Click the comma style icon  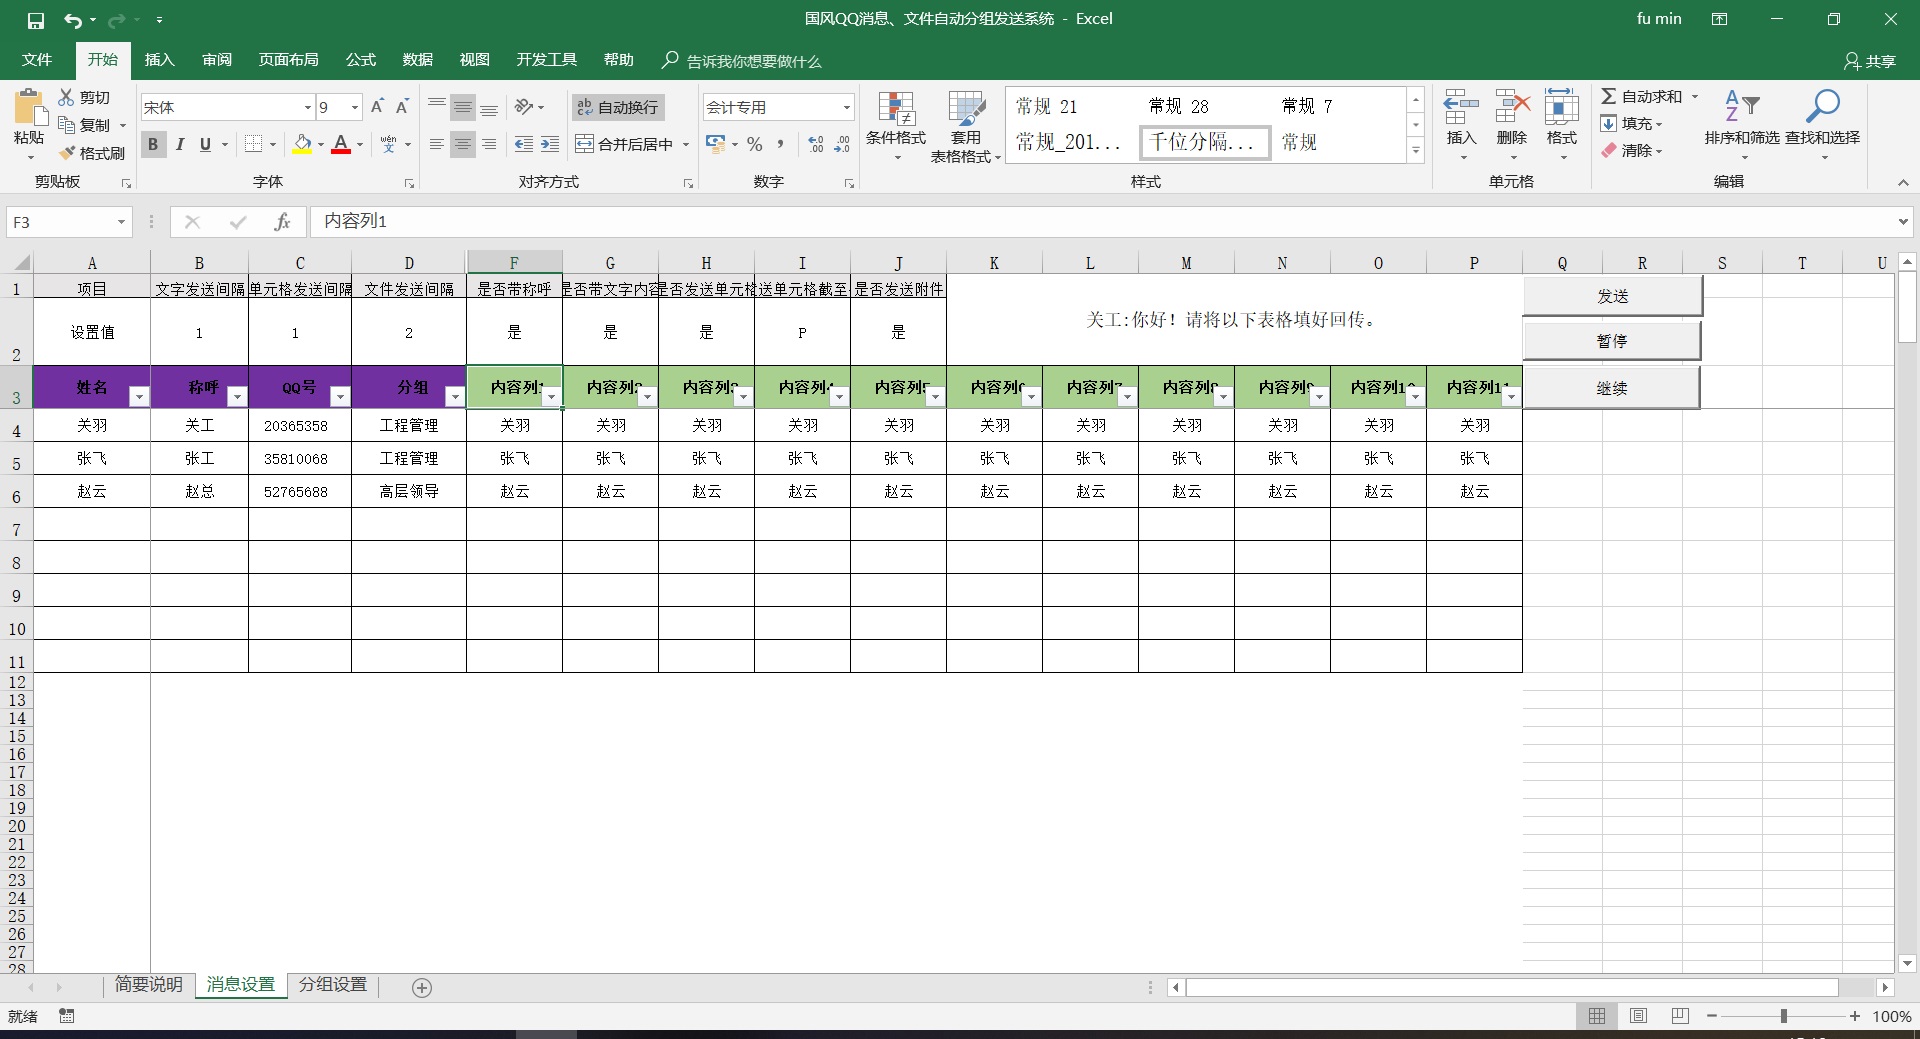(x=780, y=144)
